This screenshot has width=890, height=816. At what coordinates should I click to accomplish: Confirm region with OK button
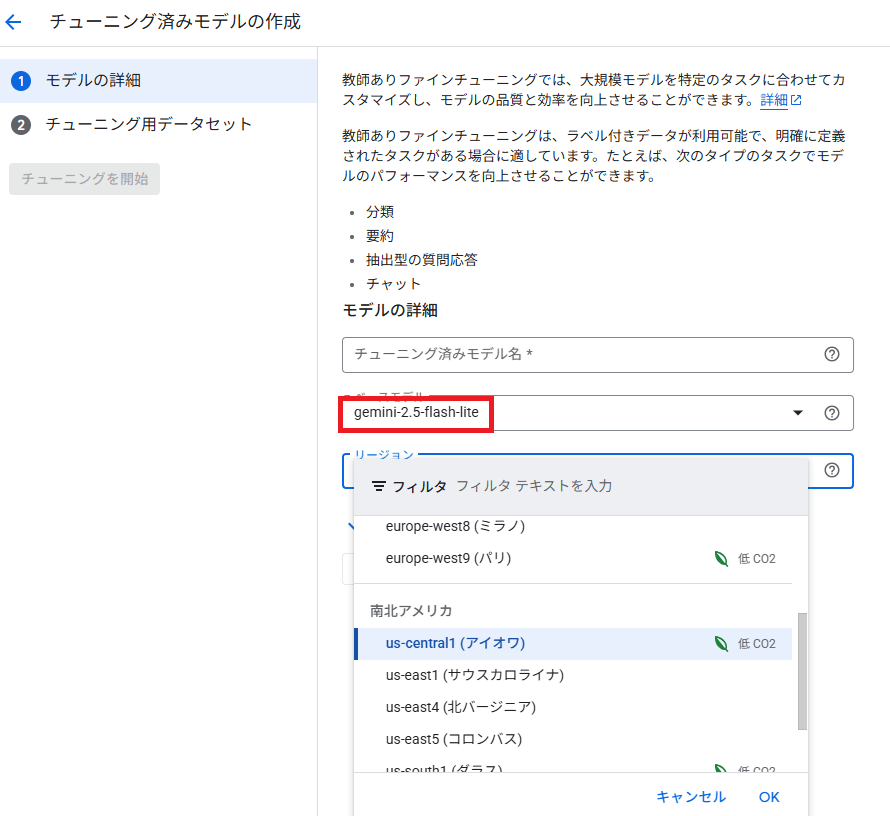coord(768,797)
